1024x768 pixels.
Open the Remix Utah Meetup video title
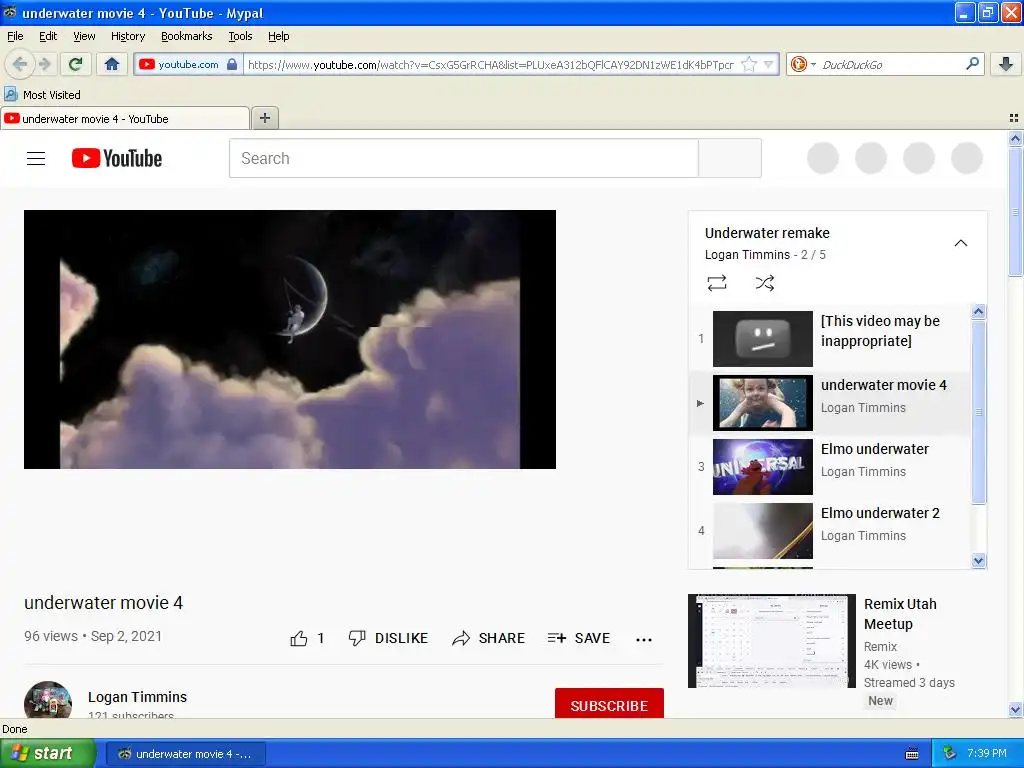[x=900, y=614]
